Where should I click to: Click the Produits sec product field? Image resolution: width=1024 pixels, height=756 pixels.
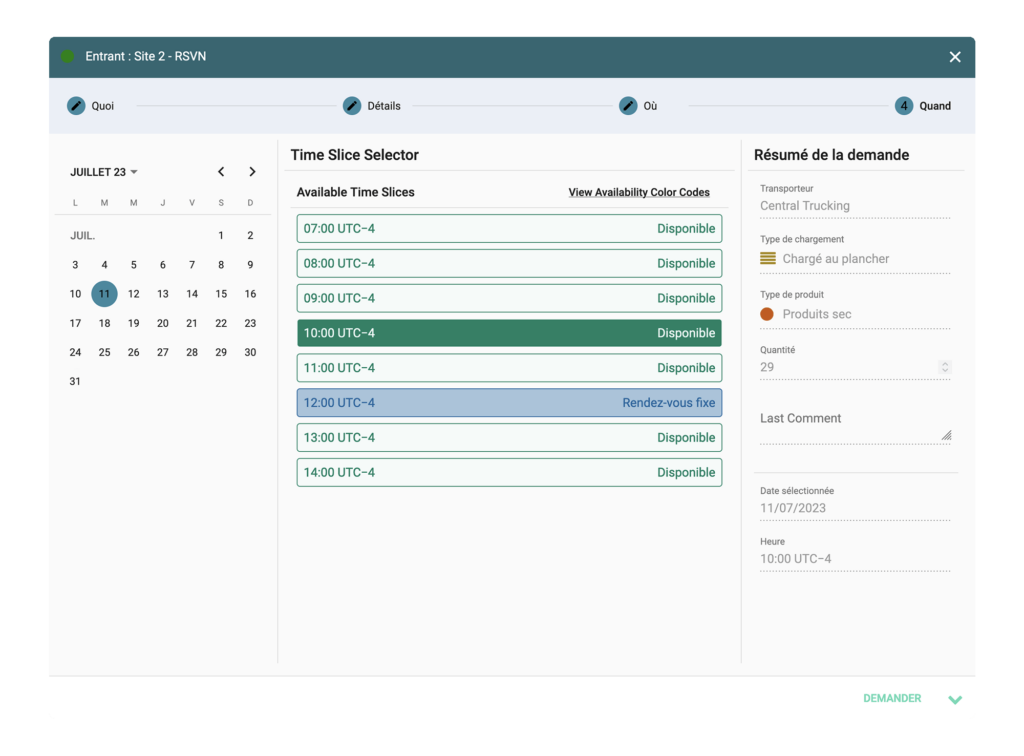tap(855, 314)
